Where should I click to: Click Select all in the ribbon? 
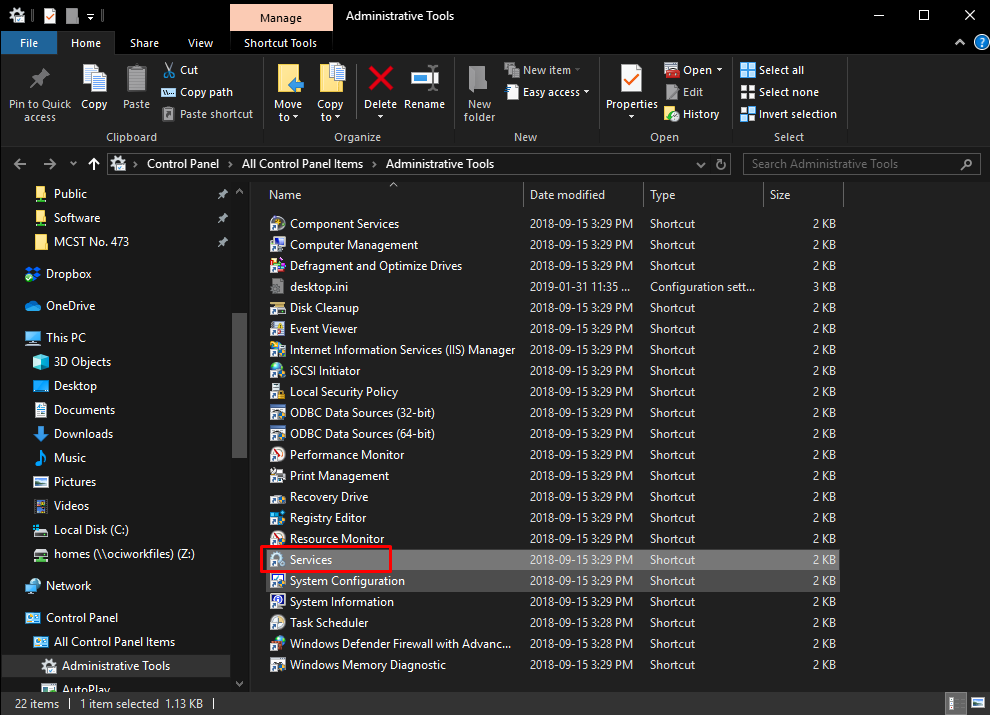click(772, 70)
